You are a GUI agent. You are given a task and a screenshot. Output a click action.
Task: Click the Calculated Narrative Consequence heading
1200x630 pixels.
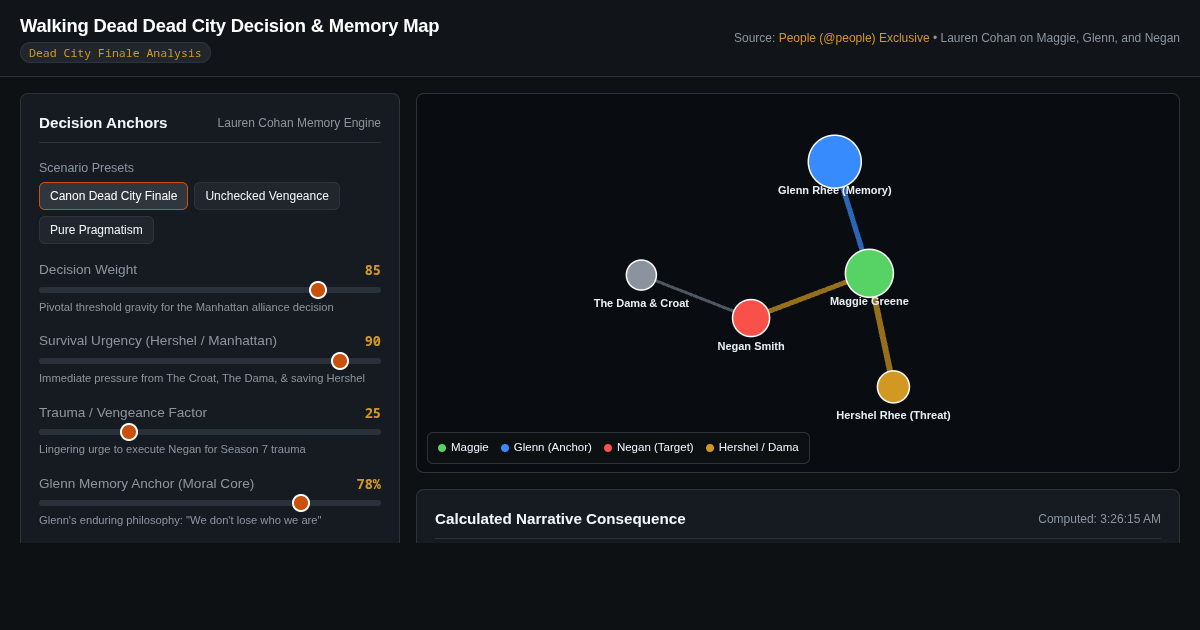pyautogui.click(x=560, y=518)
